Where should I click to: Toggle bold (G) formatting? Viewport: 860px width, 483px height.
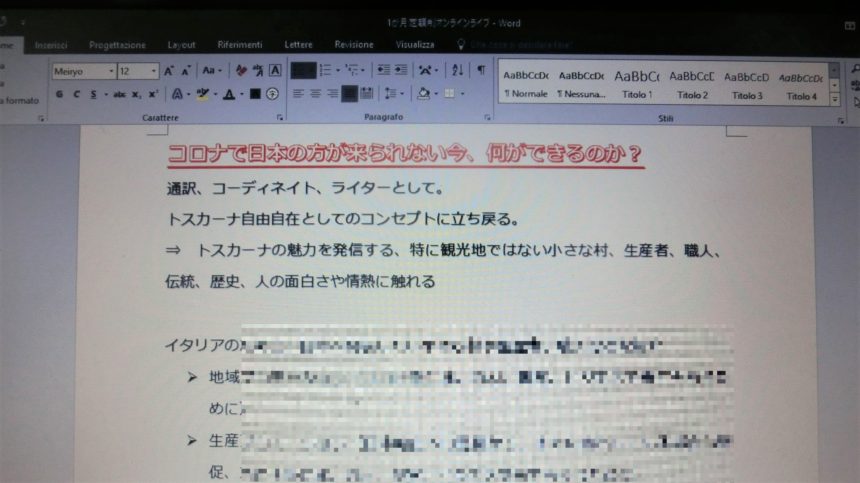coord(59,94)
